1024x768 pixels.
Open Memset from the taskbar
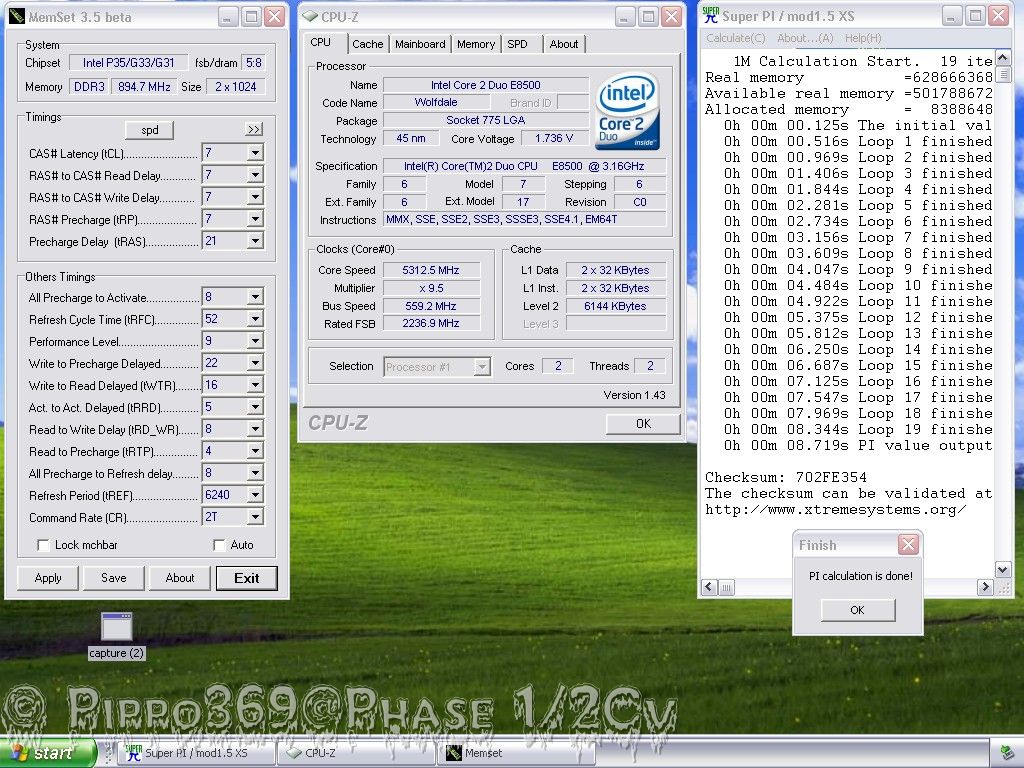(x=516, y=753)
